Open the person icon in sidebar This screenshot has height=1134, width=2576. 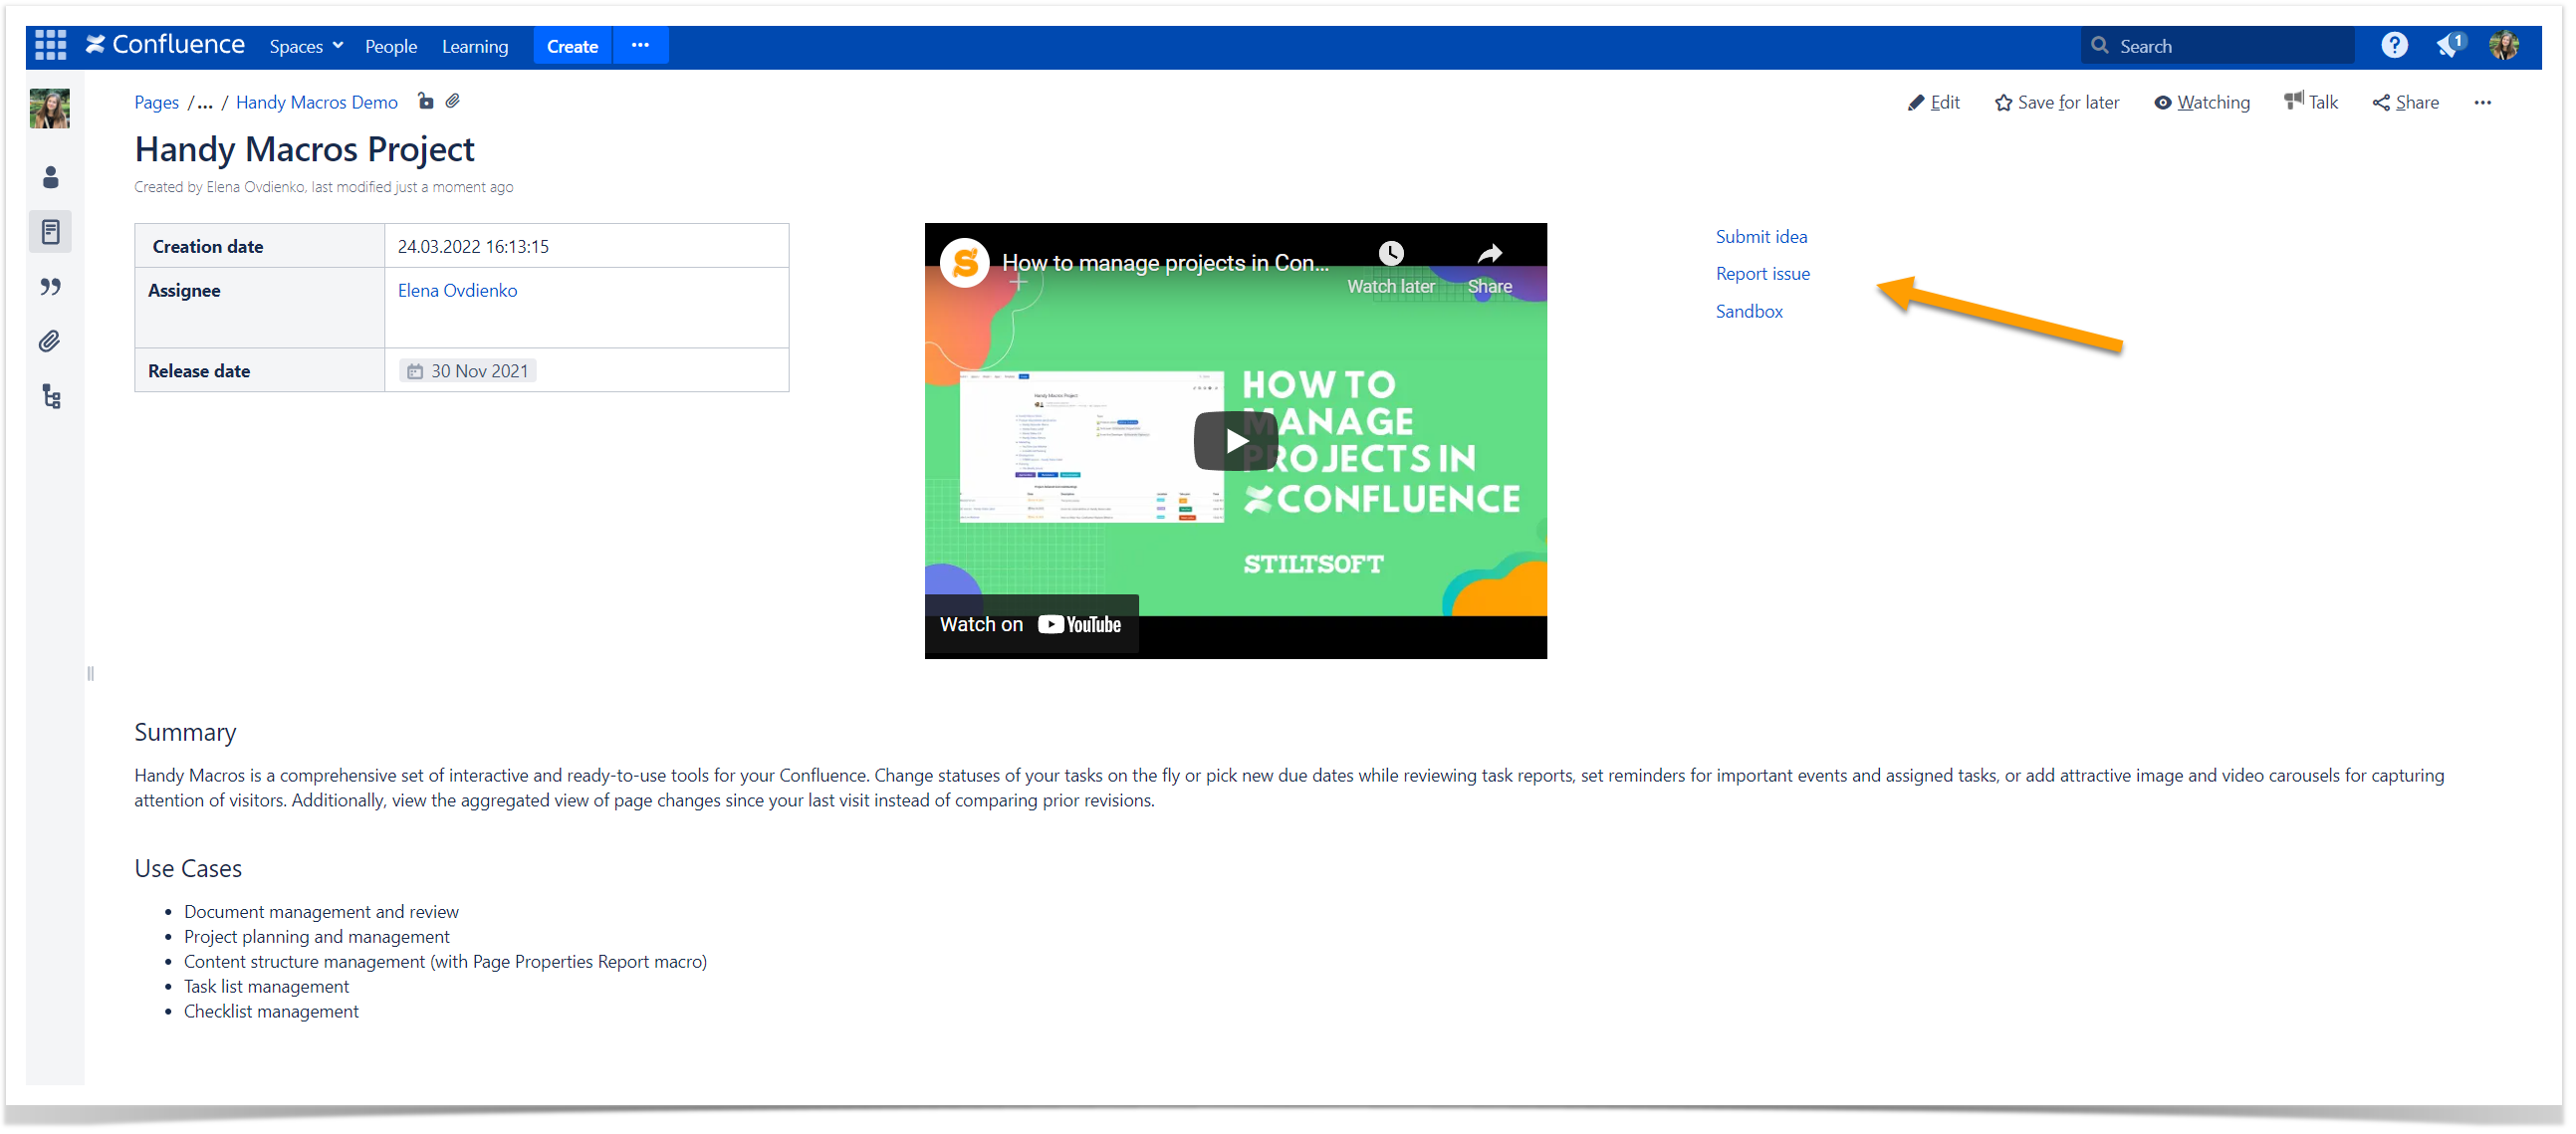(51, 178)
